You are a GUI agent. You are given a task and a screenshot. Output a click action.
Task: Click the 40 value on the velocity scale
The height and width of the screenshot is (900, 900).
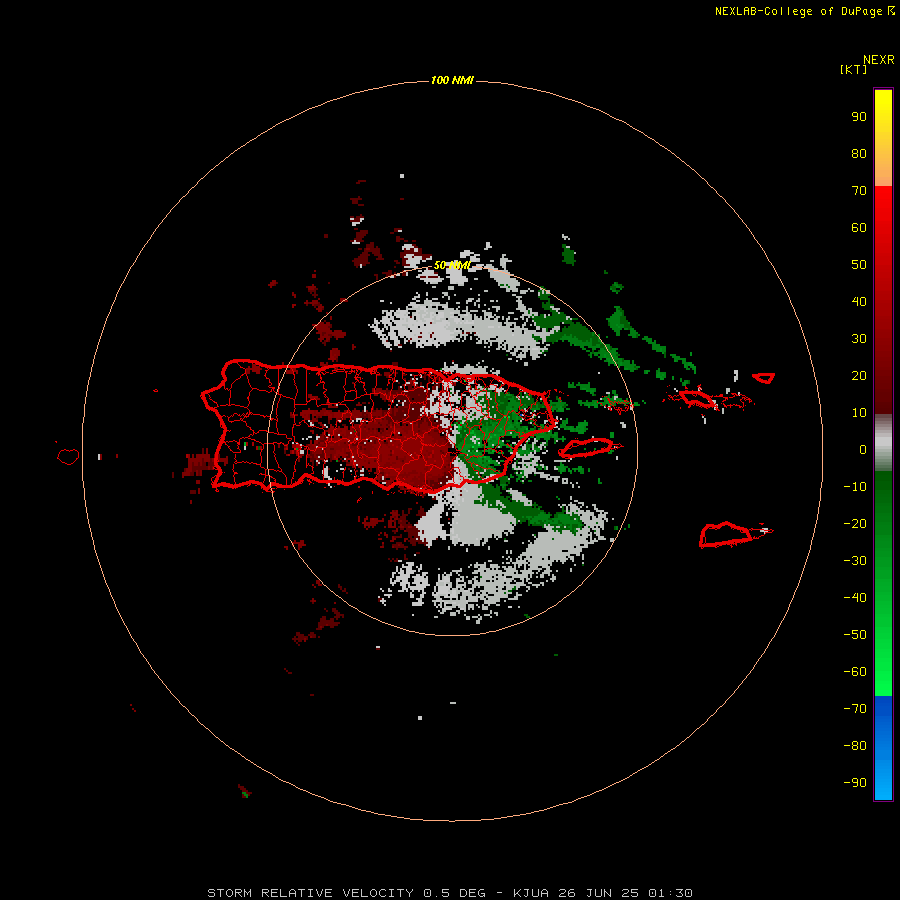tap(859, 302)
